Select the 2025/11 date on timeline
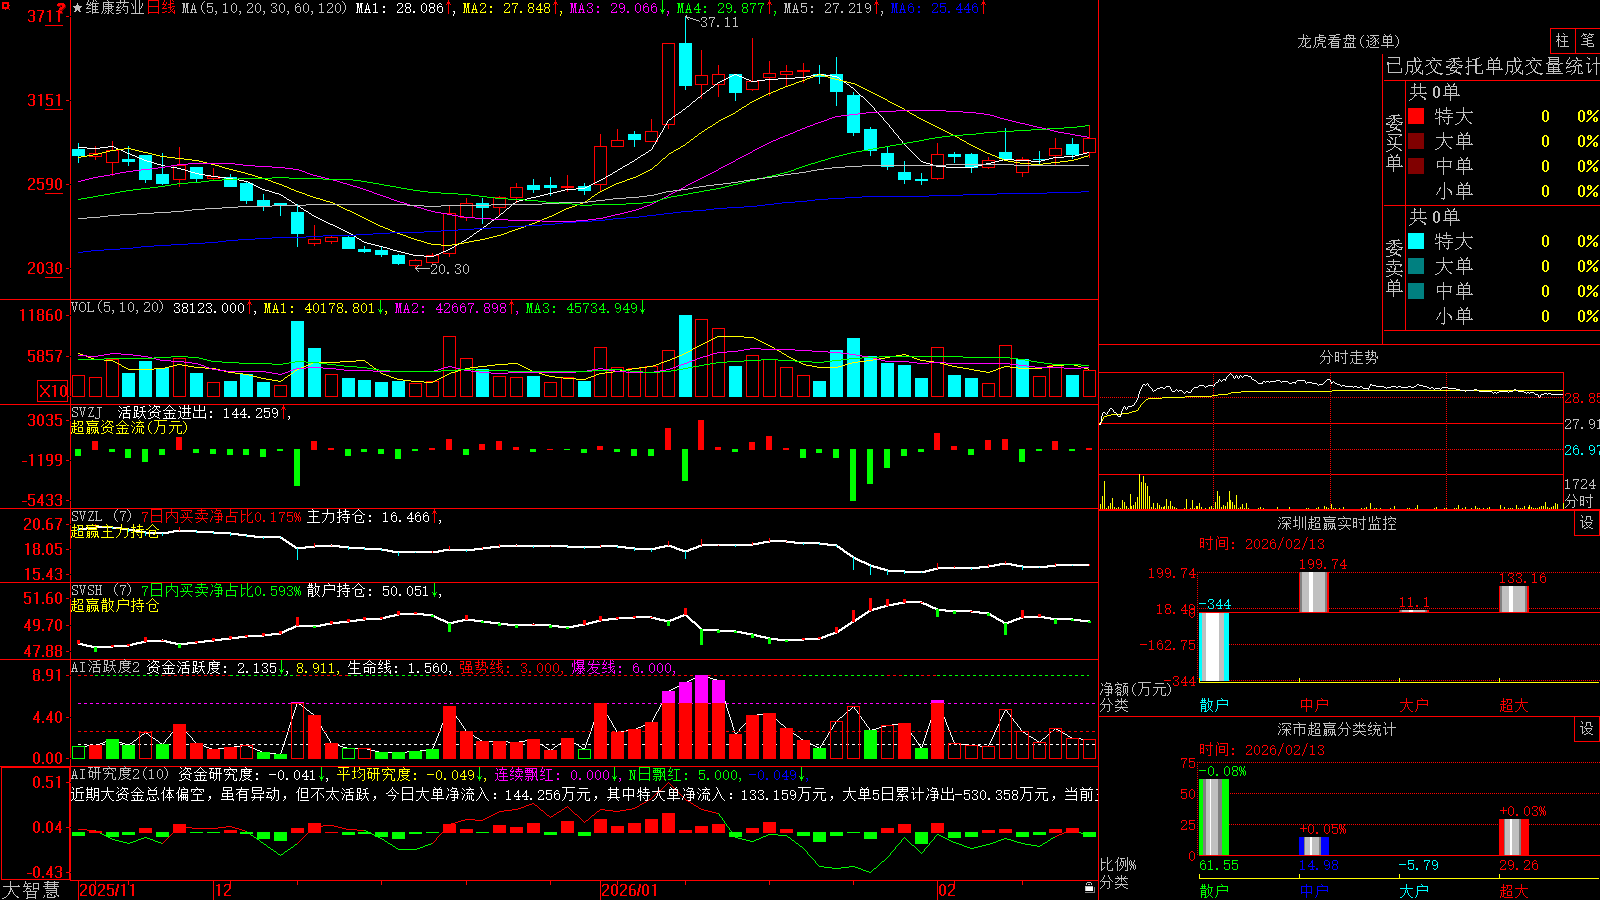The width and height of the screenshot is (1600, 900). click(107, 890)
